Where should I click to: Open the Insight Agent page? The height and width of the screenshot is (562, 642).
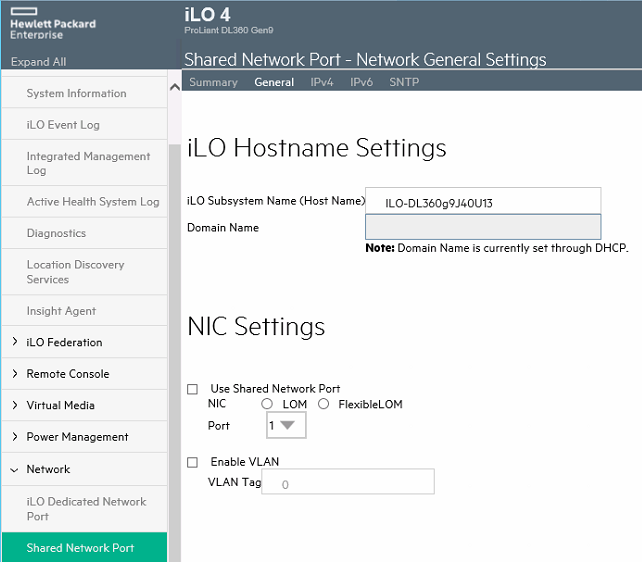84,311
